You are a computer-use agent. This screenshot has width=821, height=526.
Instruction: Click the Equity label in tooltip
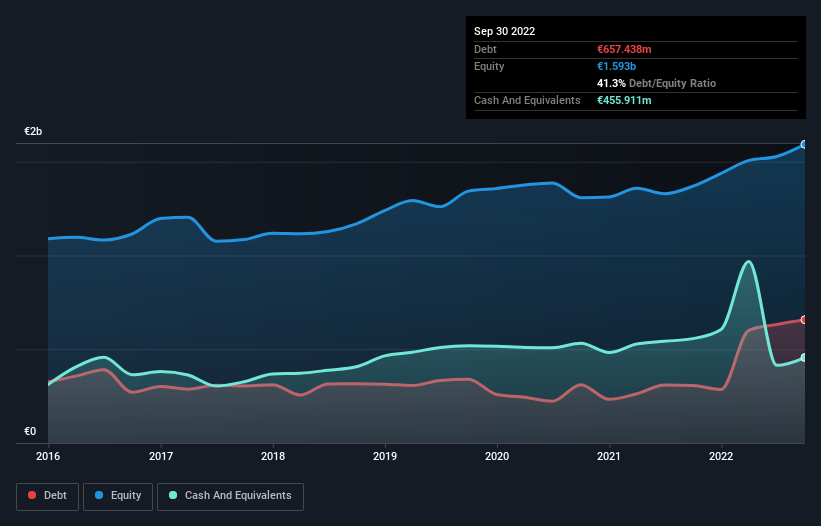coord(489,66)
